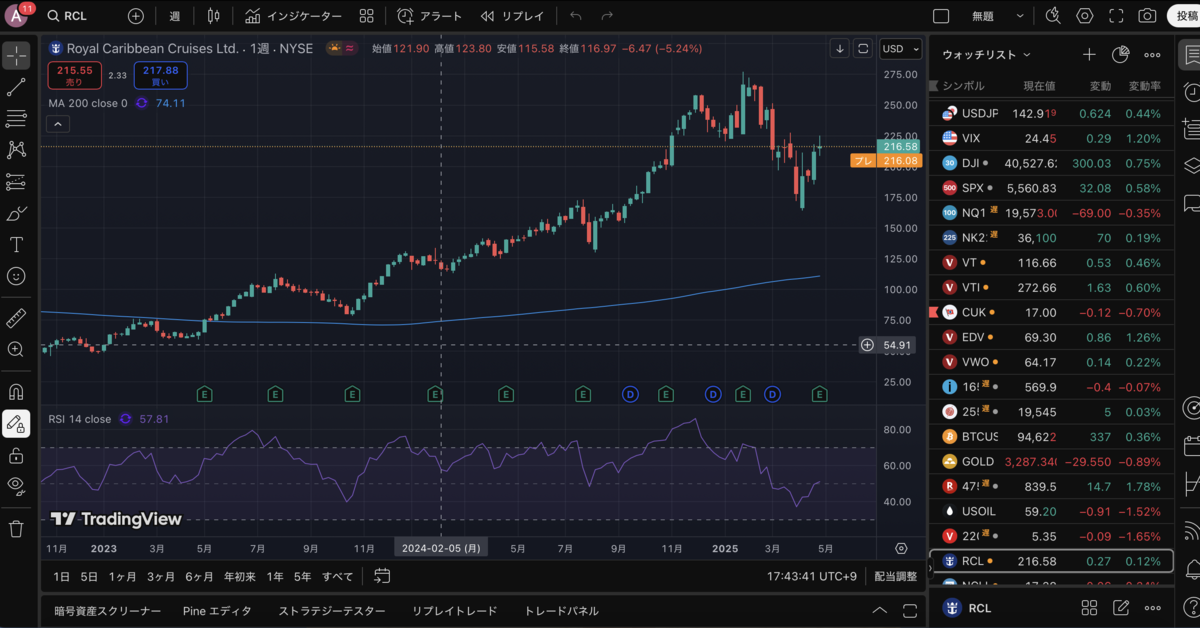Add a horizontal line at 54.91 plus button
Image resolution: width=1200 pixels, height=628 pixels.
867,345
